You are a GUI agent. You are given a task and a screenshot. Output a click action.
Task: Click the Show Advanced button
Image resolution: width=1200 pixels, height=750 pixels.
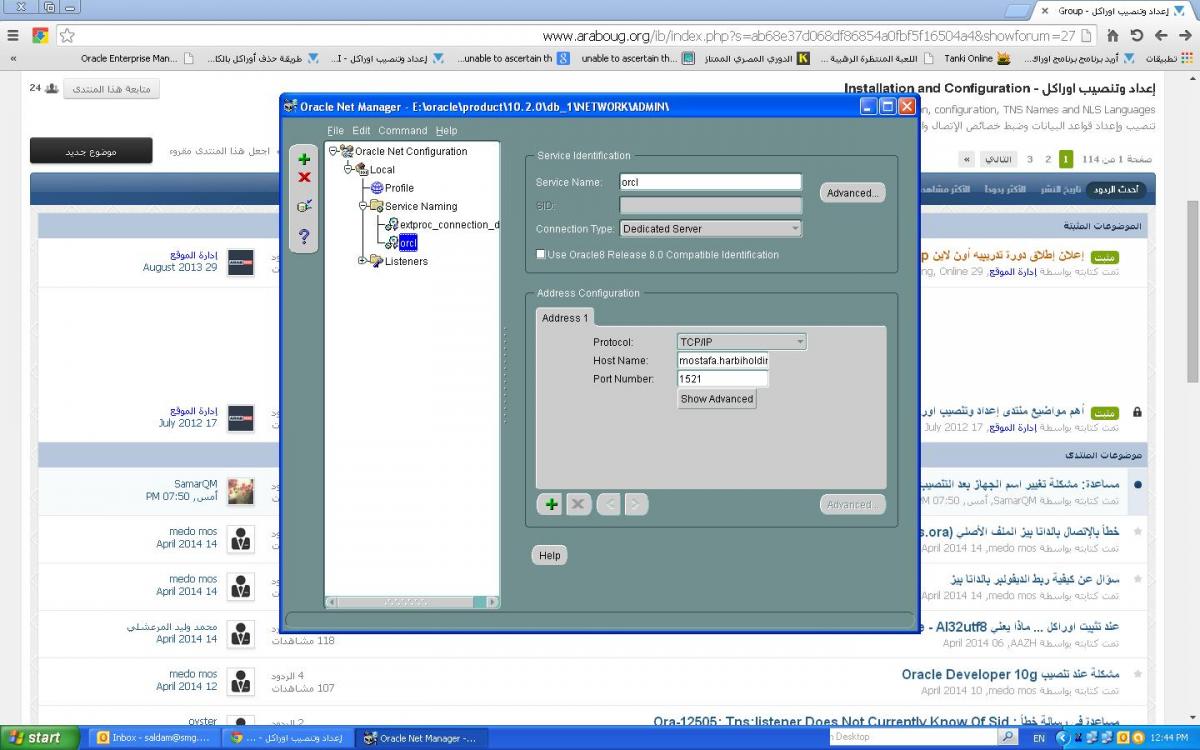[x=716, y=399]
